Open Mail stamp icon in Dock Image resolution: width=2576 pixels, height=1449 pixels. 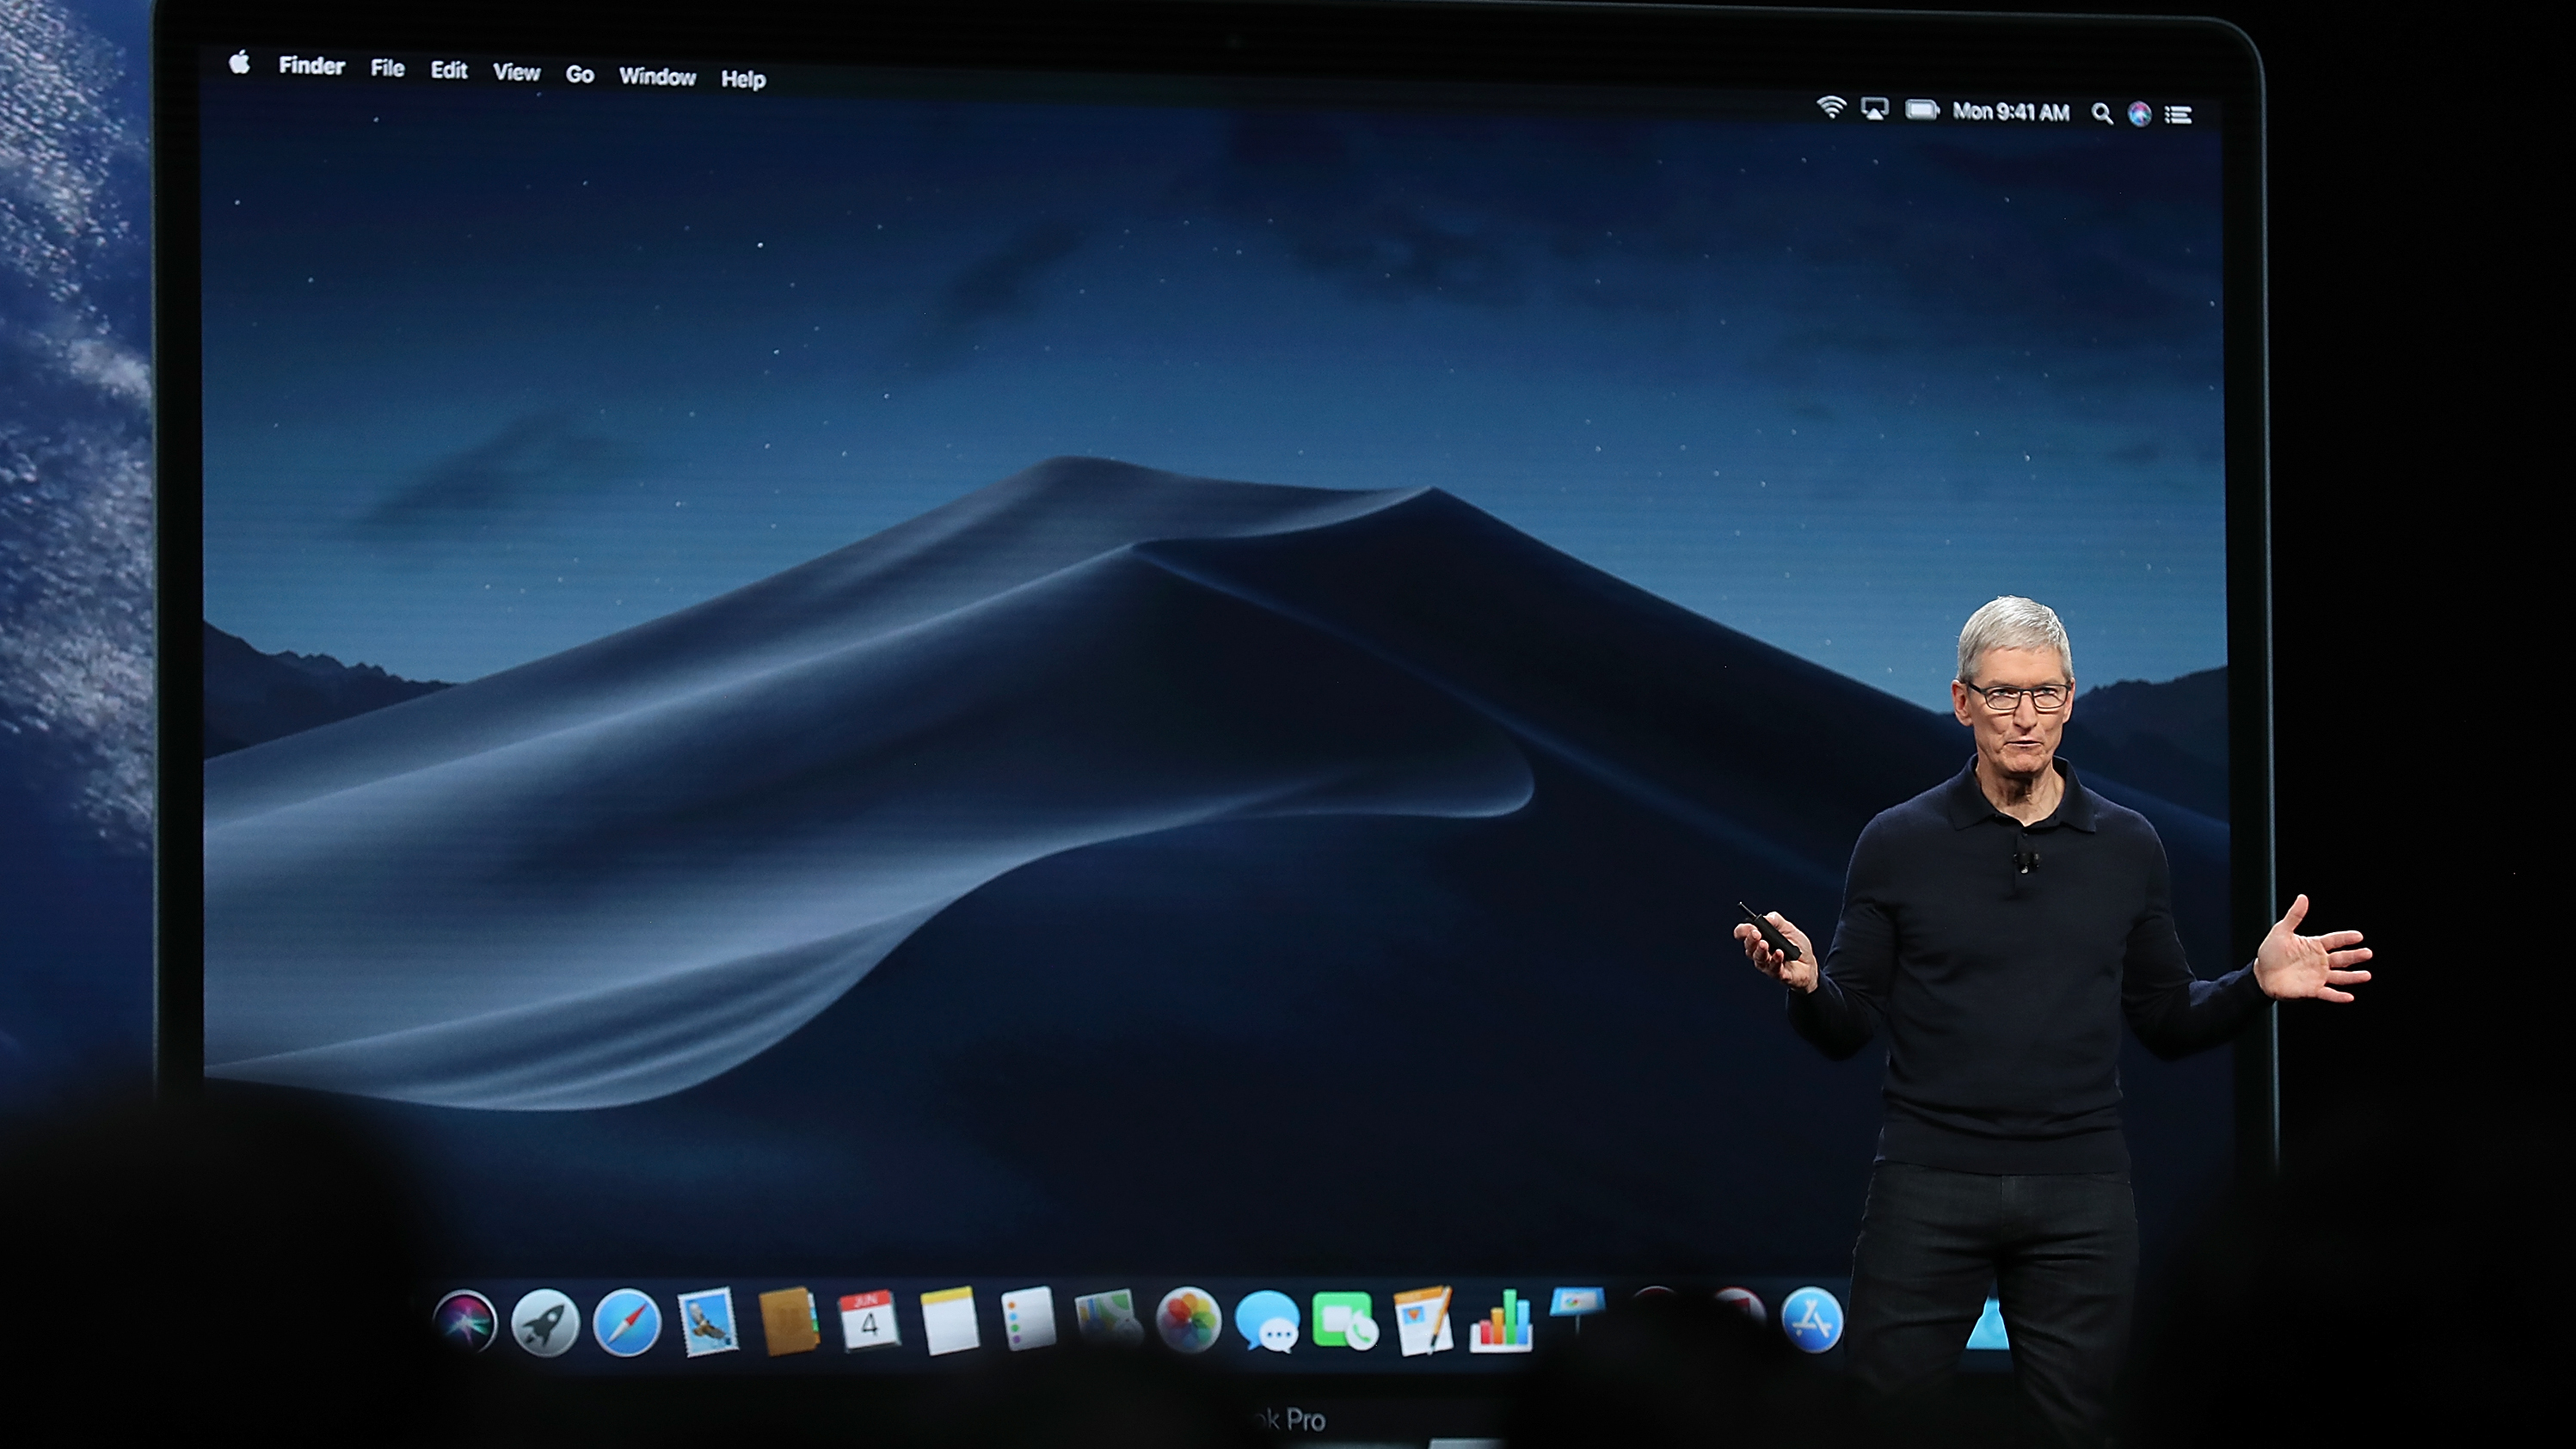(x=708, y=1322)
